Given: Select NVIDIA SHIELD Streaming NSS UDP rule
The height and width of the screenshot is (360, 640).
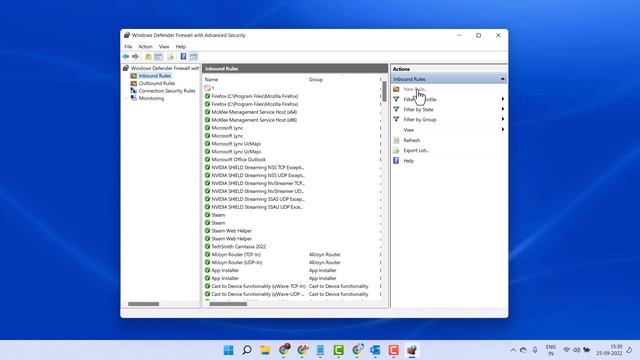Looking at the screenshot, I should pyautogui.click(x=258, y=176).
